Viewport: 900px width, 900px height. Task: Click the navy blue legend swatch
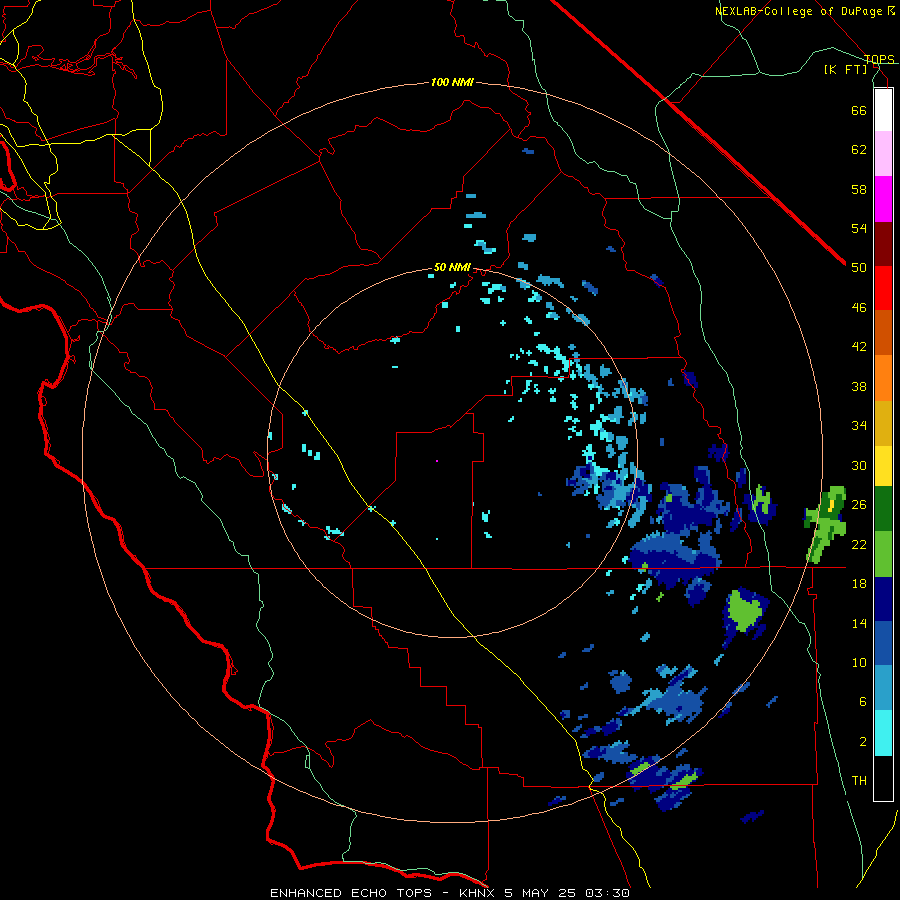pos(883,599)
